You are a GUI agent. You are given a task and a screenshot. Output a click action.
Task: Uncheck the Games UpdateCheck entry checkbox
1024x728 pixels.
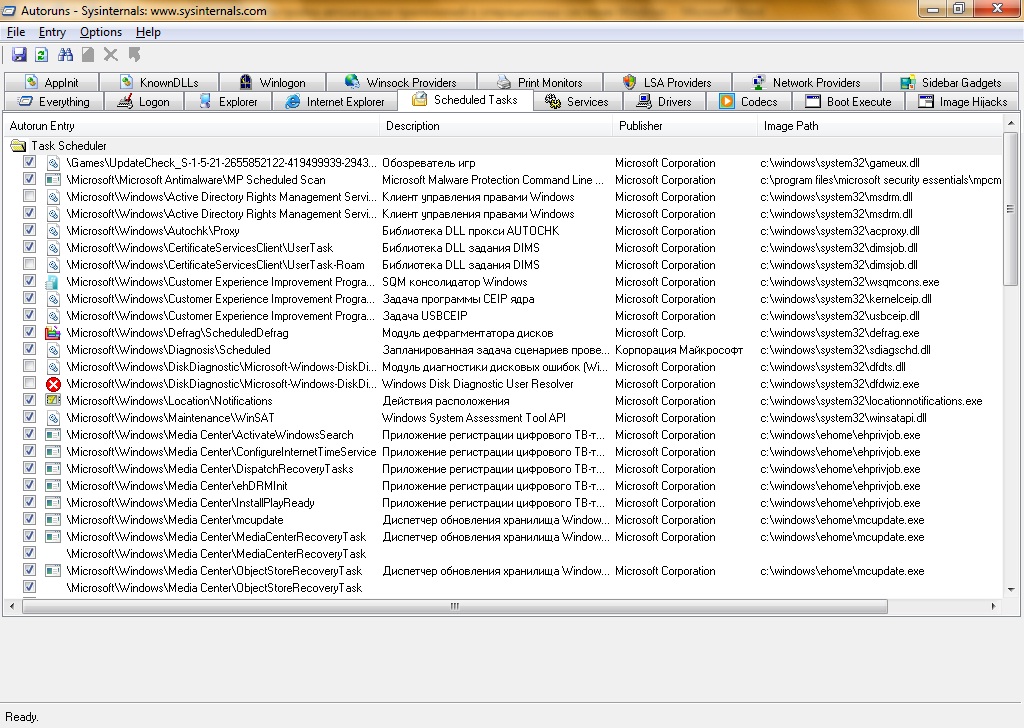click(29, 162)
